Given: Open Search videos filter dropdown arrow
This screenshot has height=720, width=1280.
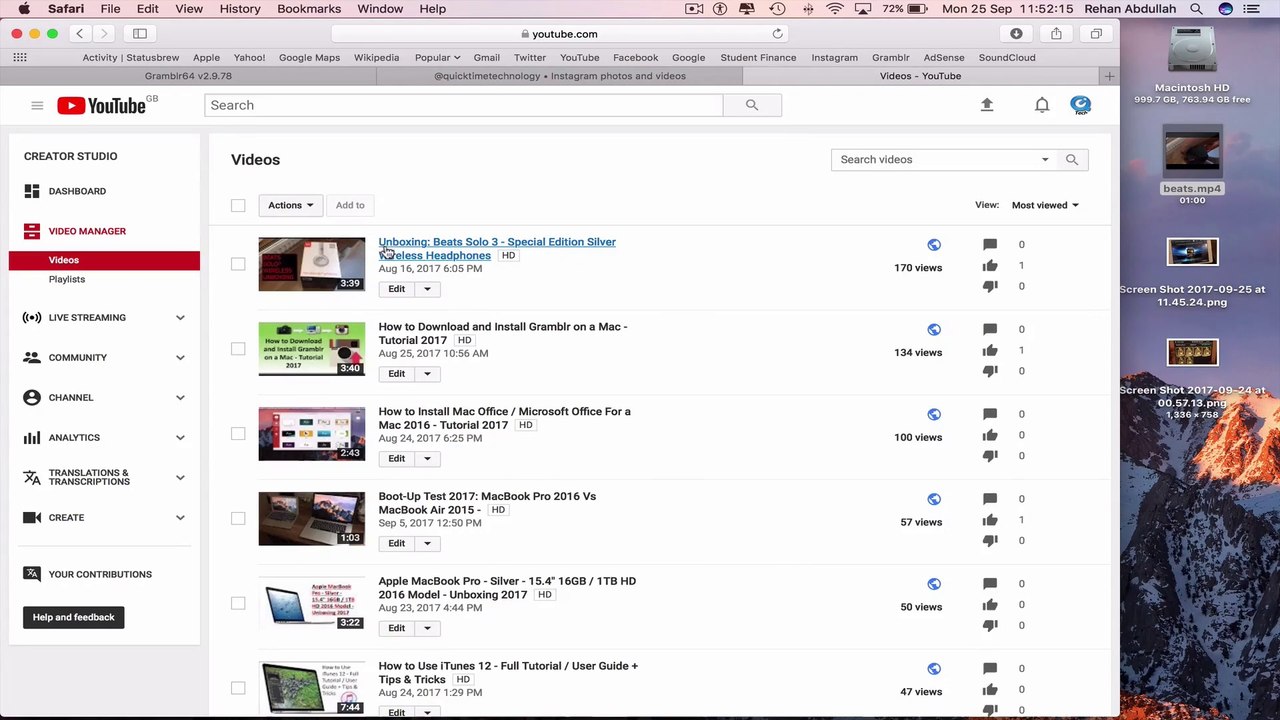Looking at the screenshot, I should click(x=1045, y=160).
